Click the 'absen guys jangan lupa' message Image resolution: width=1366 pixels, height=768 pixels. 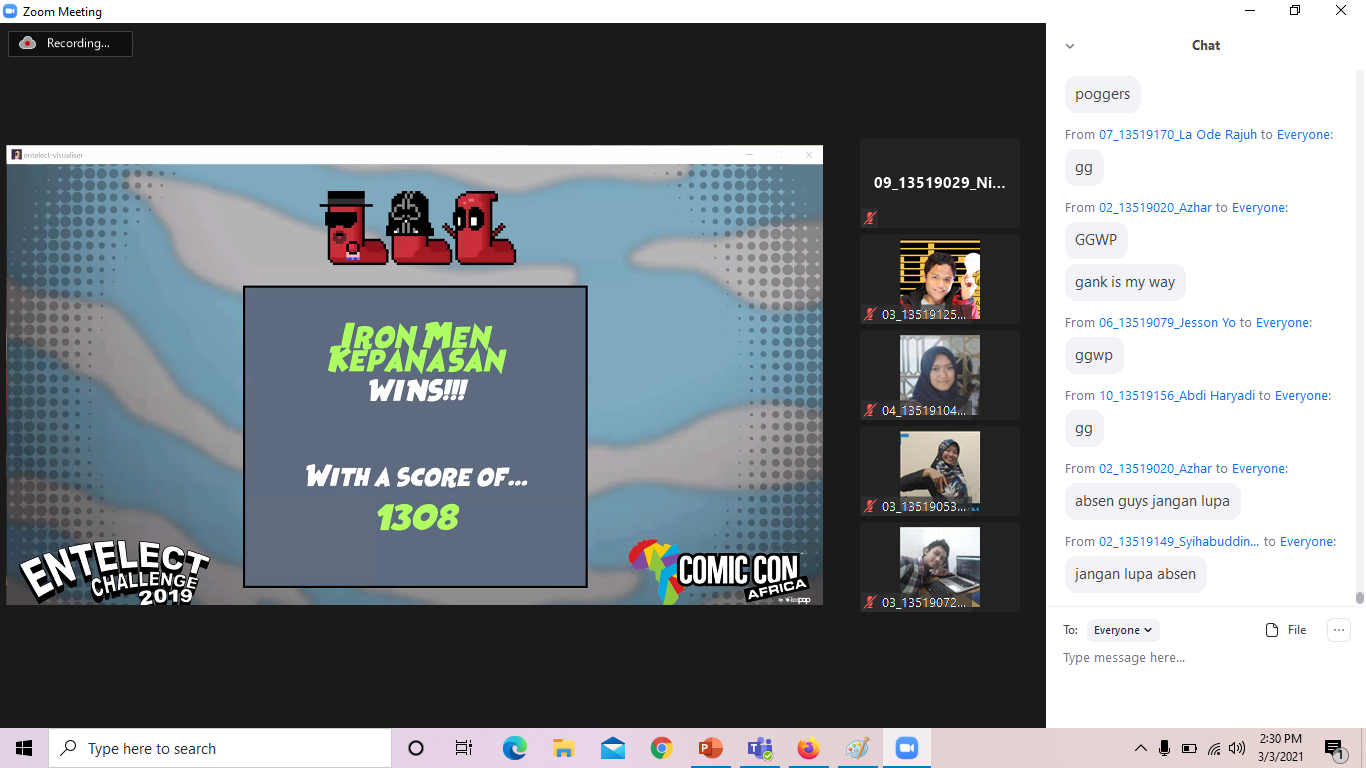(x=1152, y=501)
